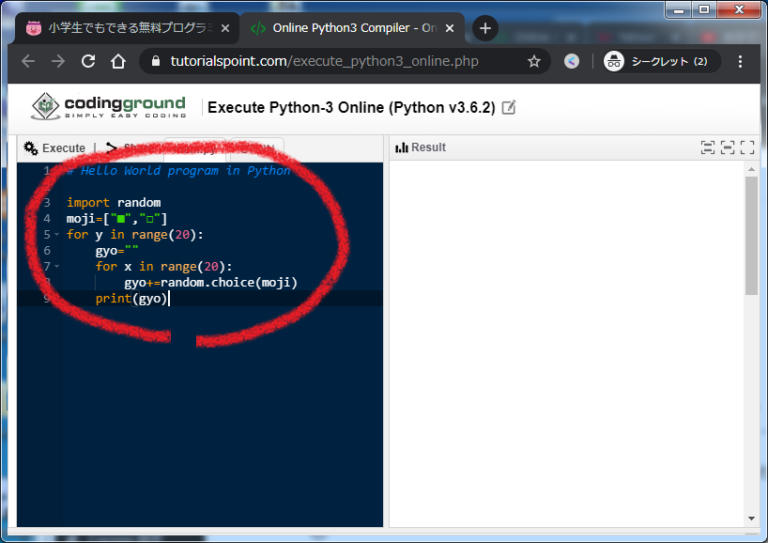Go to the browser home page icon
Image resolution: width=768 pixels, height=543 pixels.
pyautogui.click(x=118, y=61)
